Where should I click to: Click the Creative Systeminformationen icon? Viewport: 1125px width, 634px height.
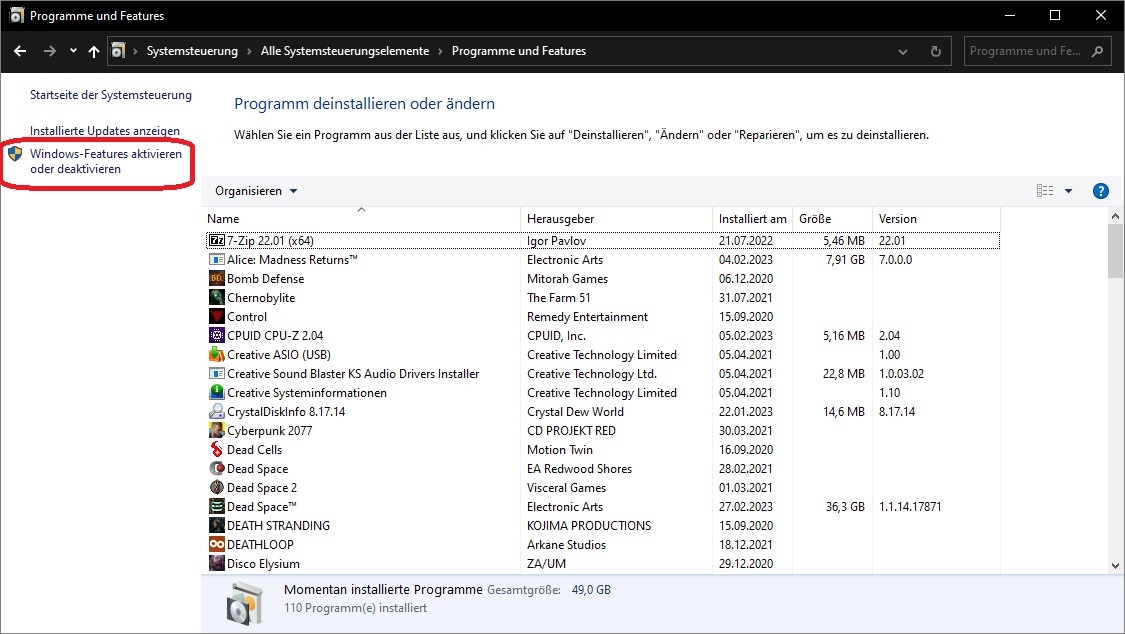click(x=217, y=392)
